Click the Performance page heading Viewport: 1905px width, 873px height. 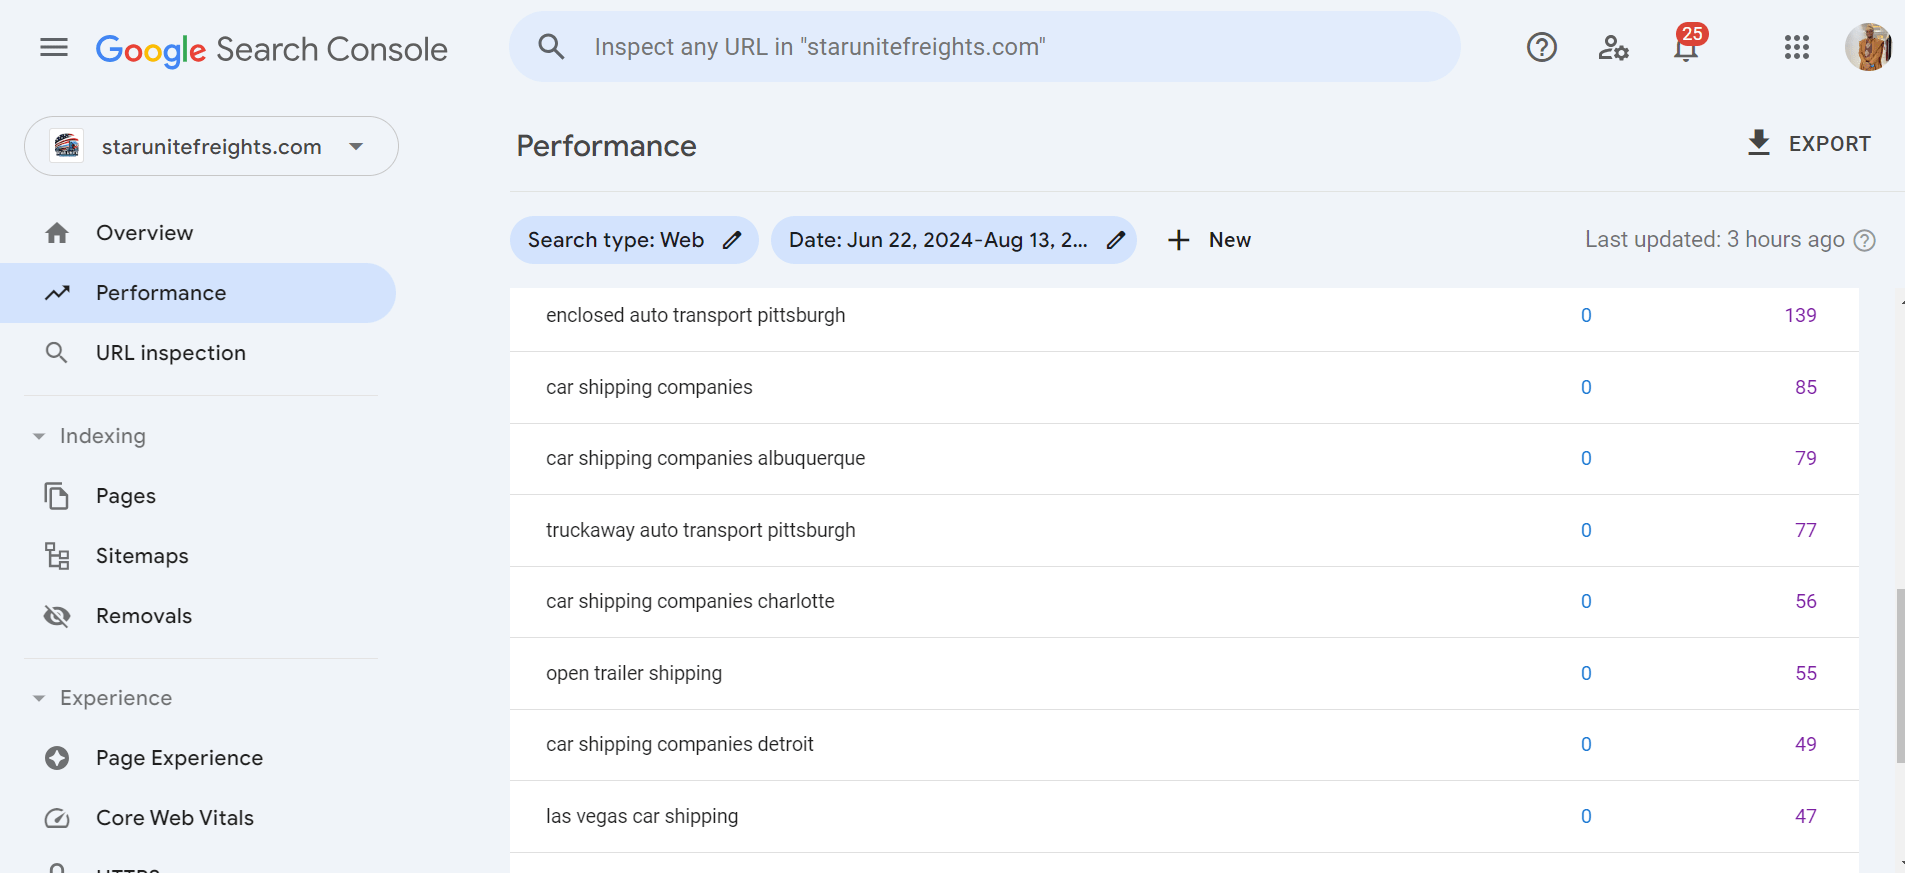click(606, 146)
